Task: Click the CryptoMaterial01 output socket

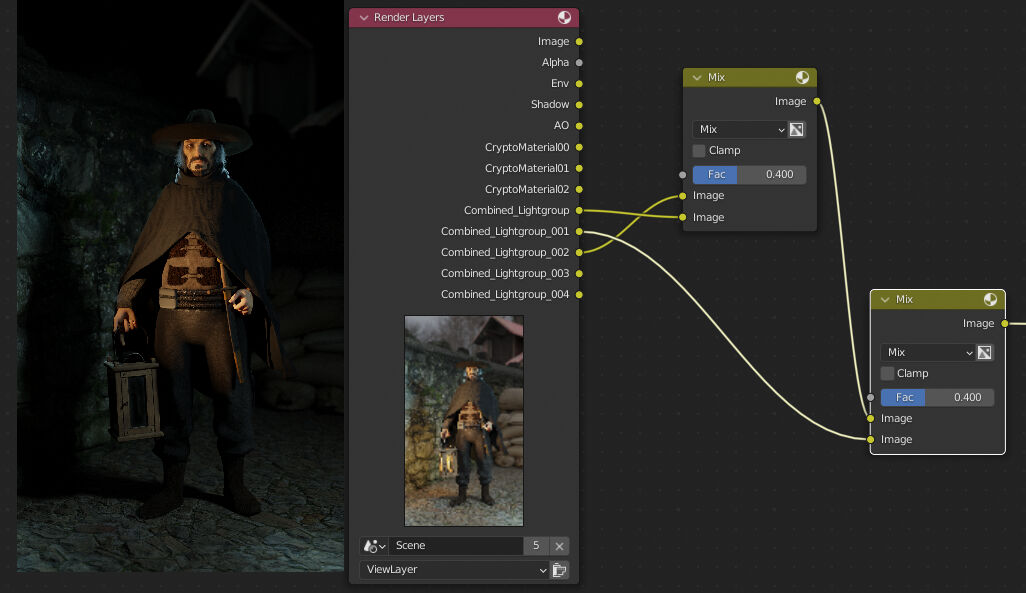Action: [579, 168]
